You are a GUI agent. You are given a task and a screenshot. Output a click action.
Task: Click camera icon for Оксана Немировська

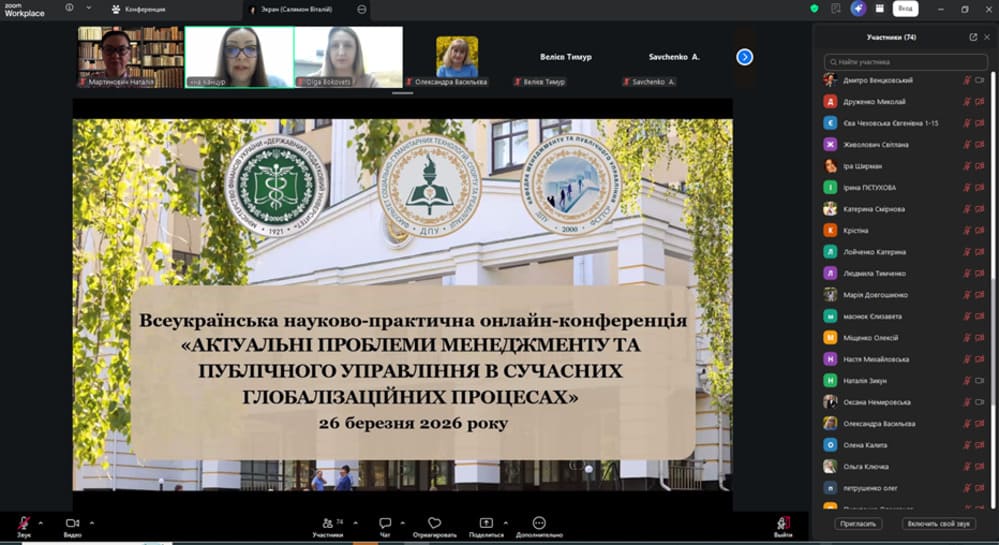(x=980, y=402)
